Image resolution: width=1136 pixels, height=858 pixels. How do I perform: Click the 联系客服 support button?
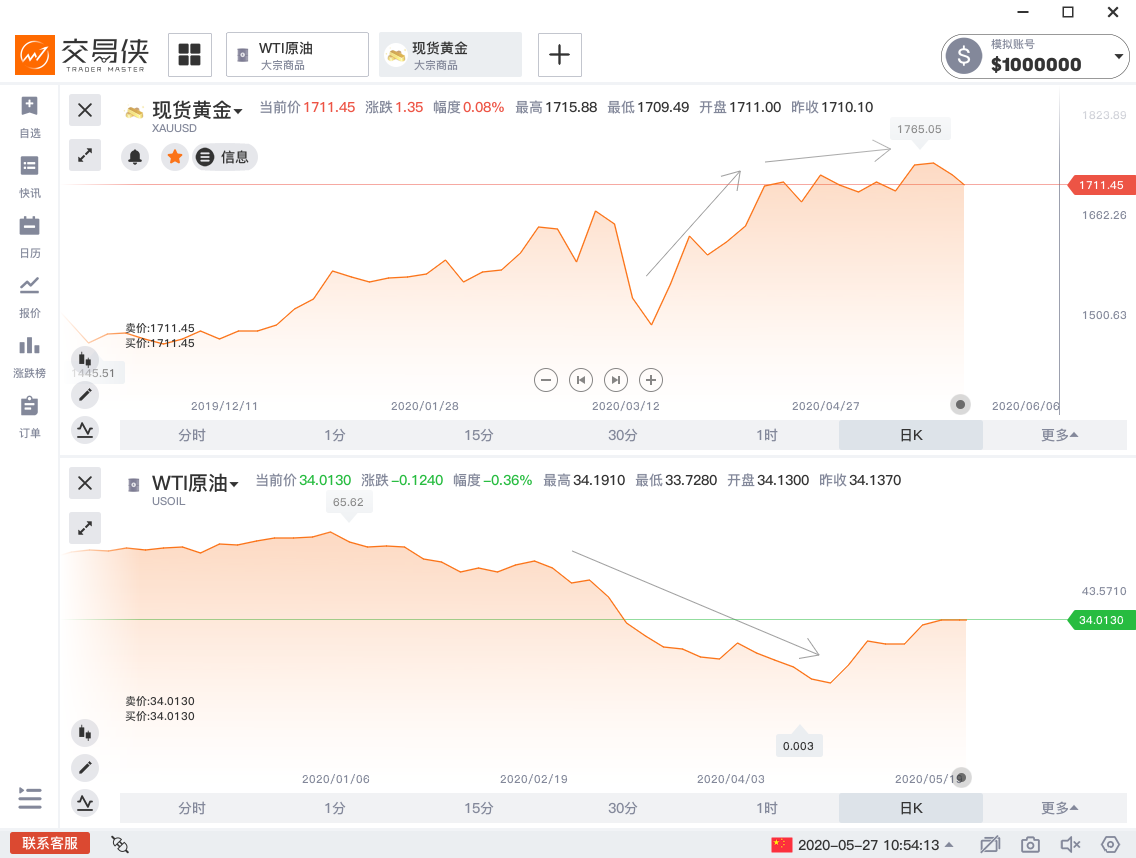coord(50,843)
